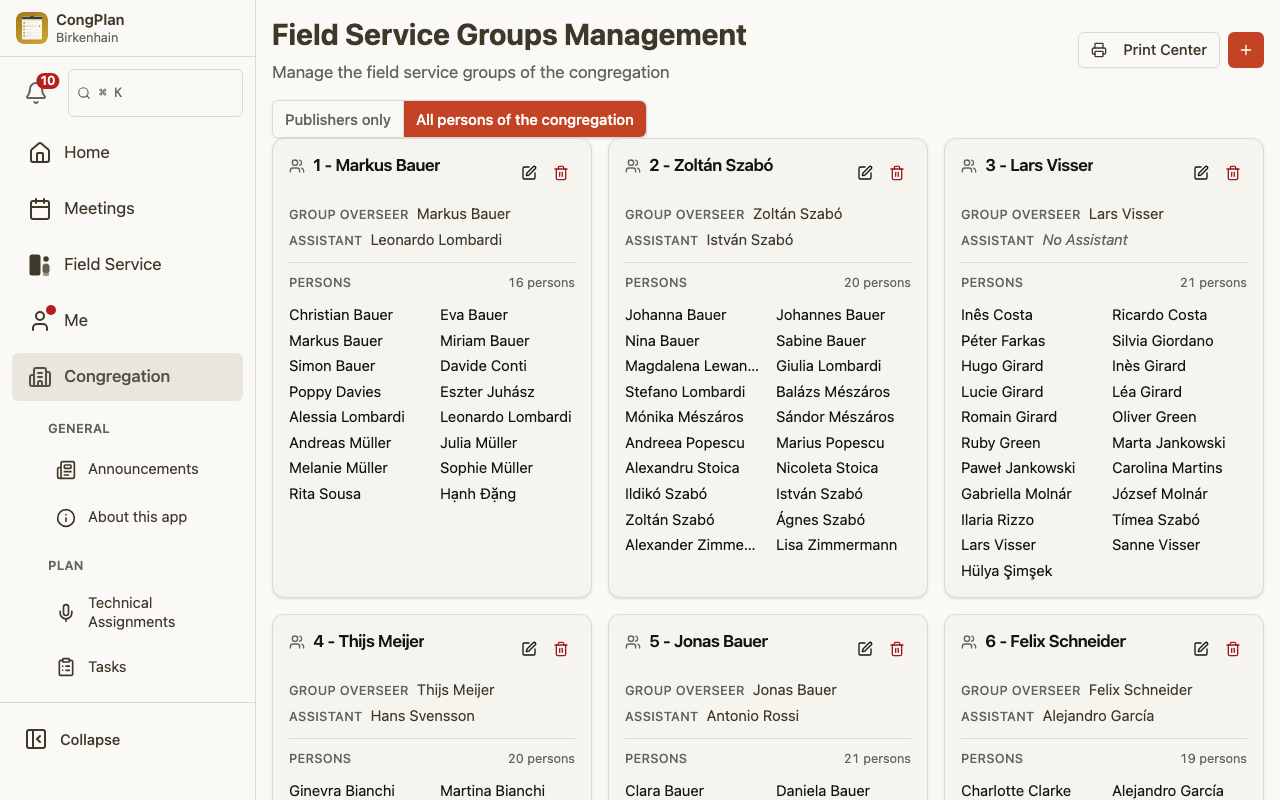Delete group 6 - Felix Schneider

point(1233,649)
